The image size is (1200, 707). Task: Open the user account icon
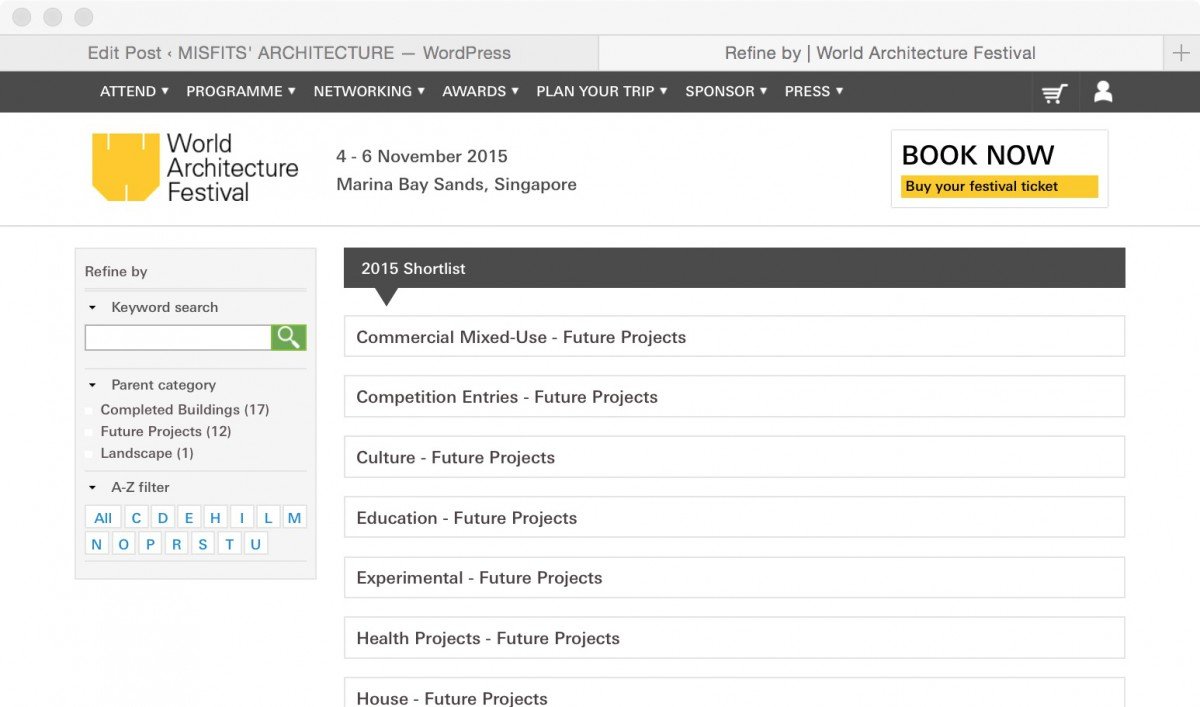click(x=1103, y=92)
